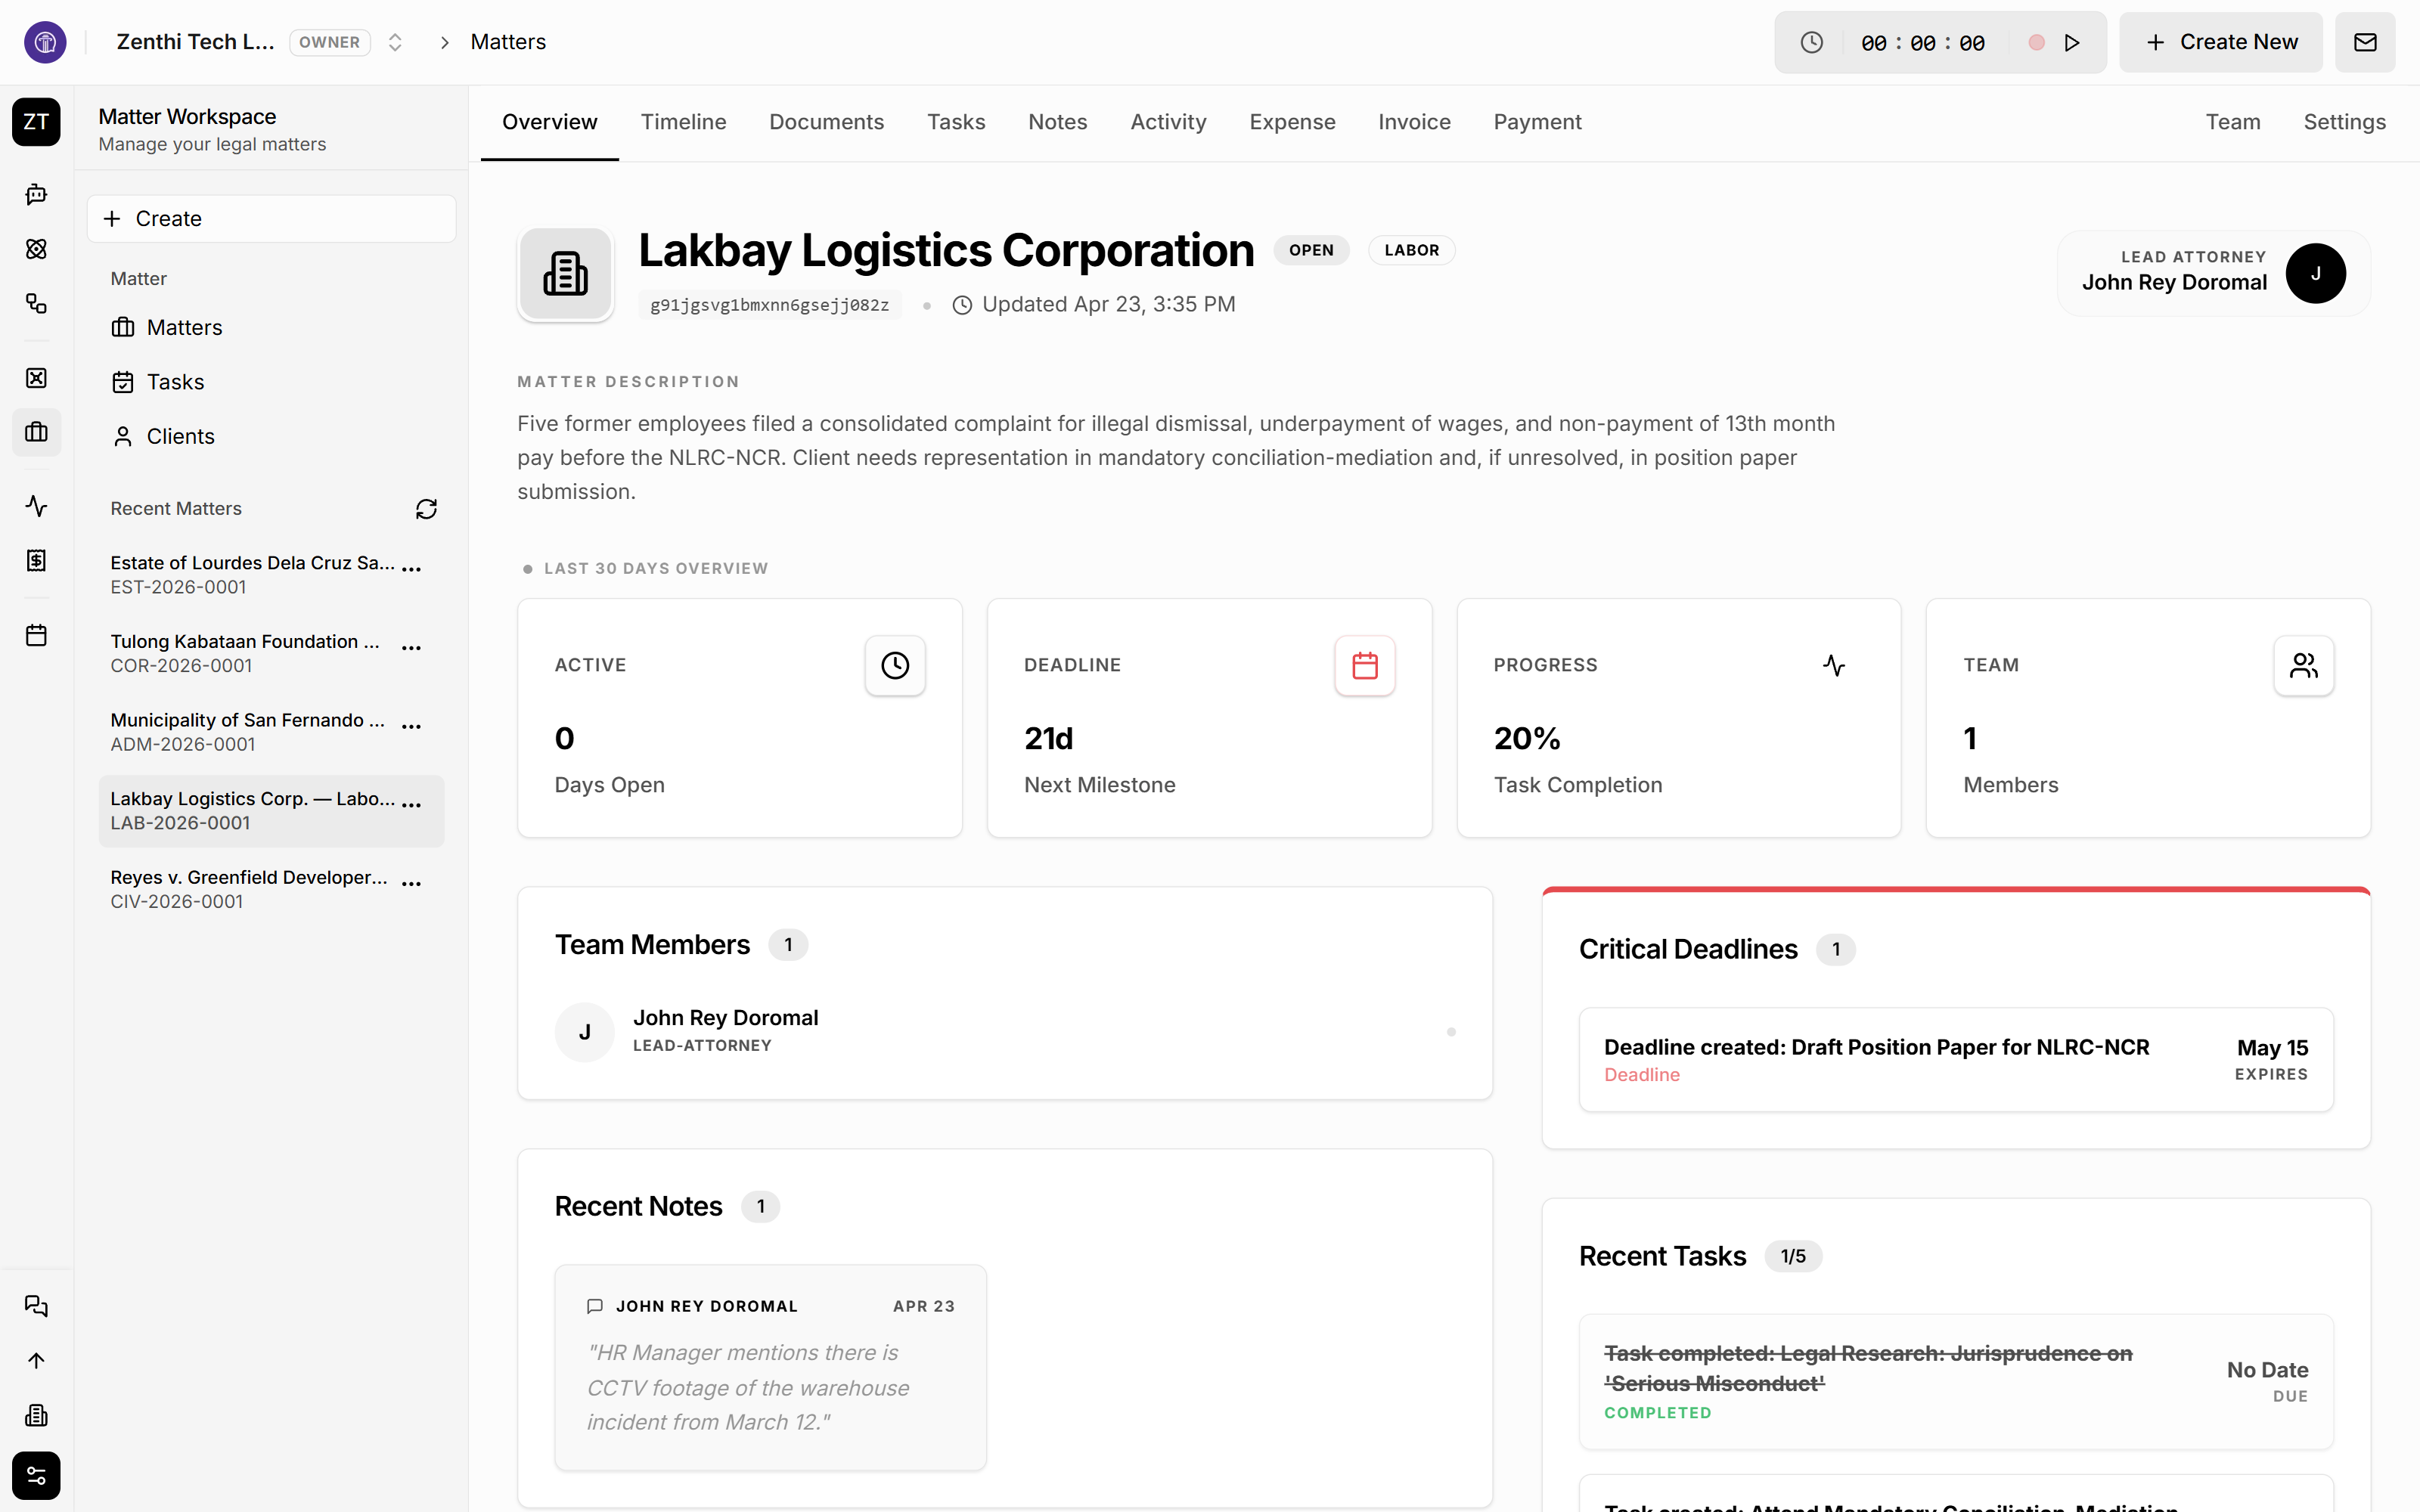2420x1512 pixels.
Task: Open options for Municipality of San Fernando
Action: pos(411,726)
